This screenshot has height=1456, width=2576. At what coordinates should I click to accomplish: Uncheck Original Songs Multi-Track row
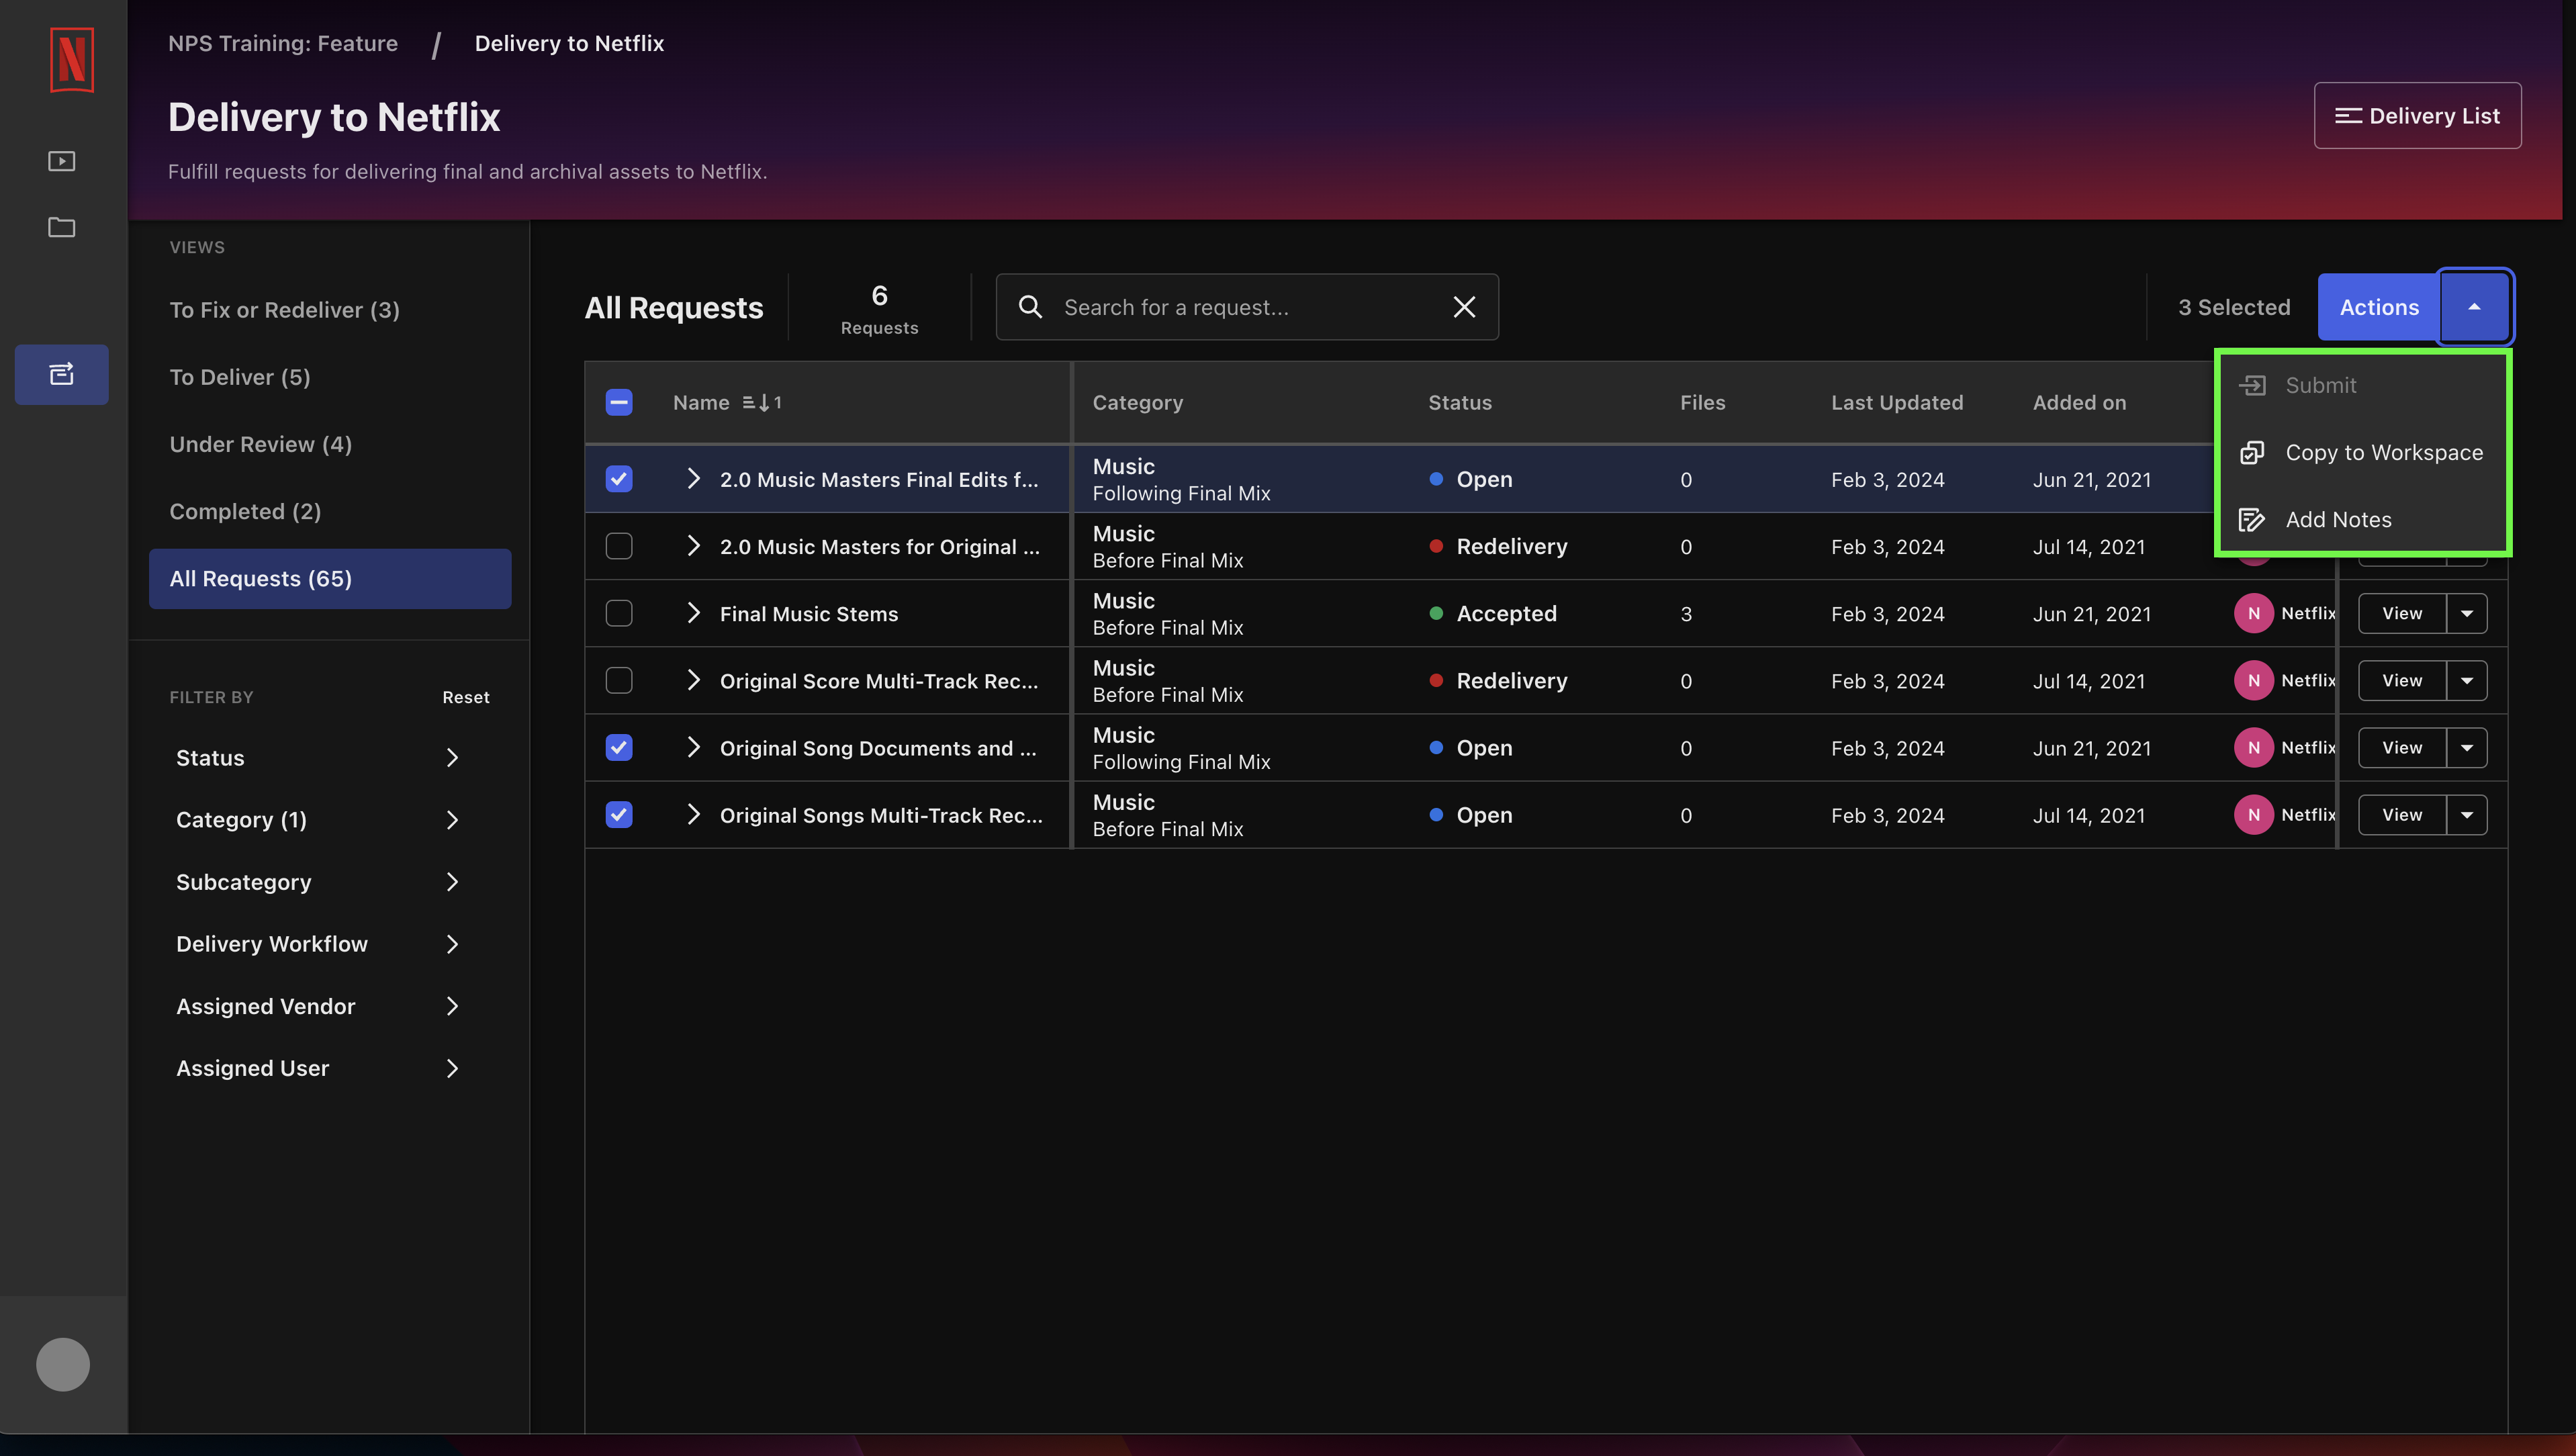click(619, 814)
